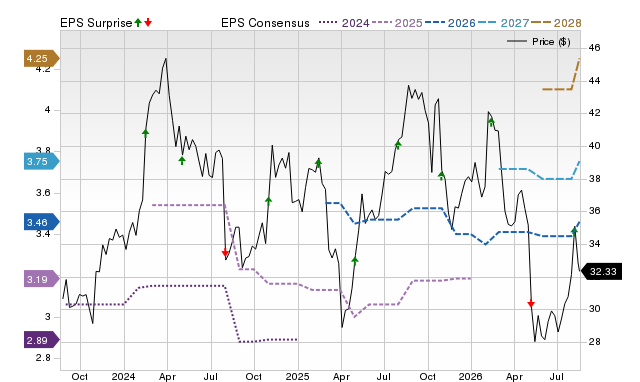This screenshot has width=640, height=382.
Task: Toggle the 2027 series in the legend
Action: (503, 23)
